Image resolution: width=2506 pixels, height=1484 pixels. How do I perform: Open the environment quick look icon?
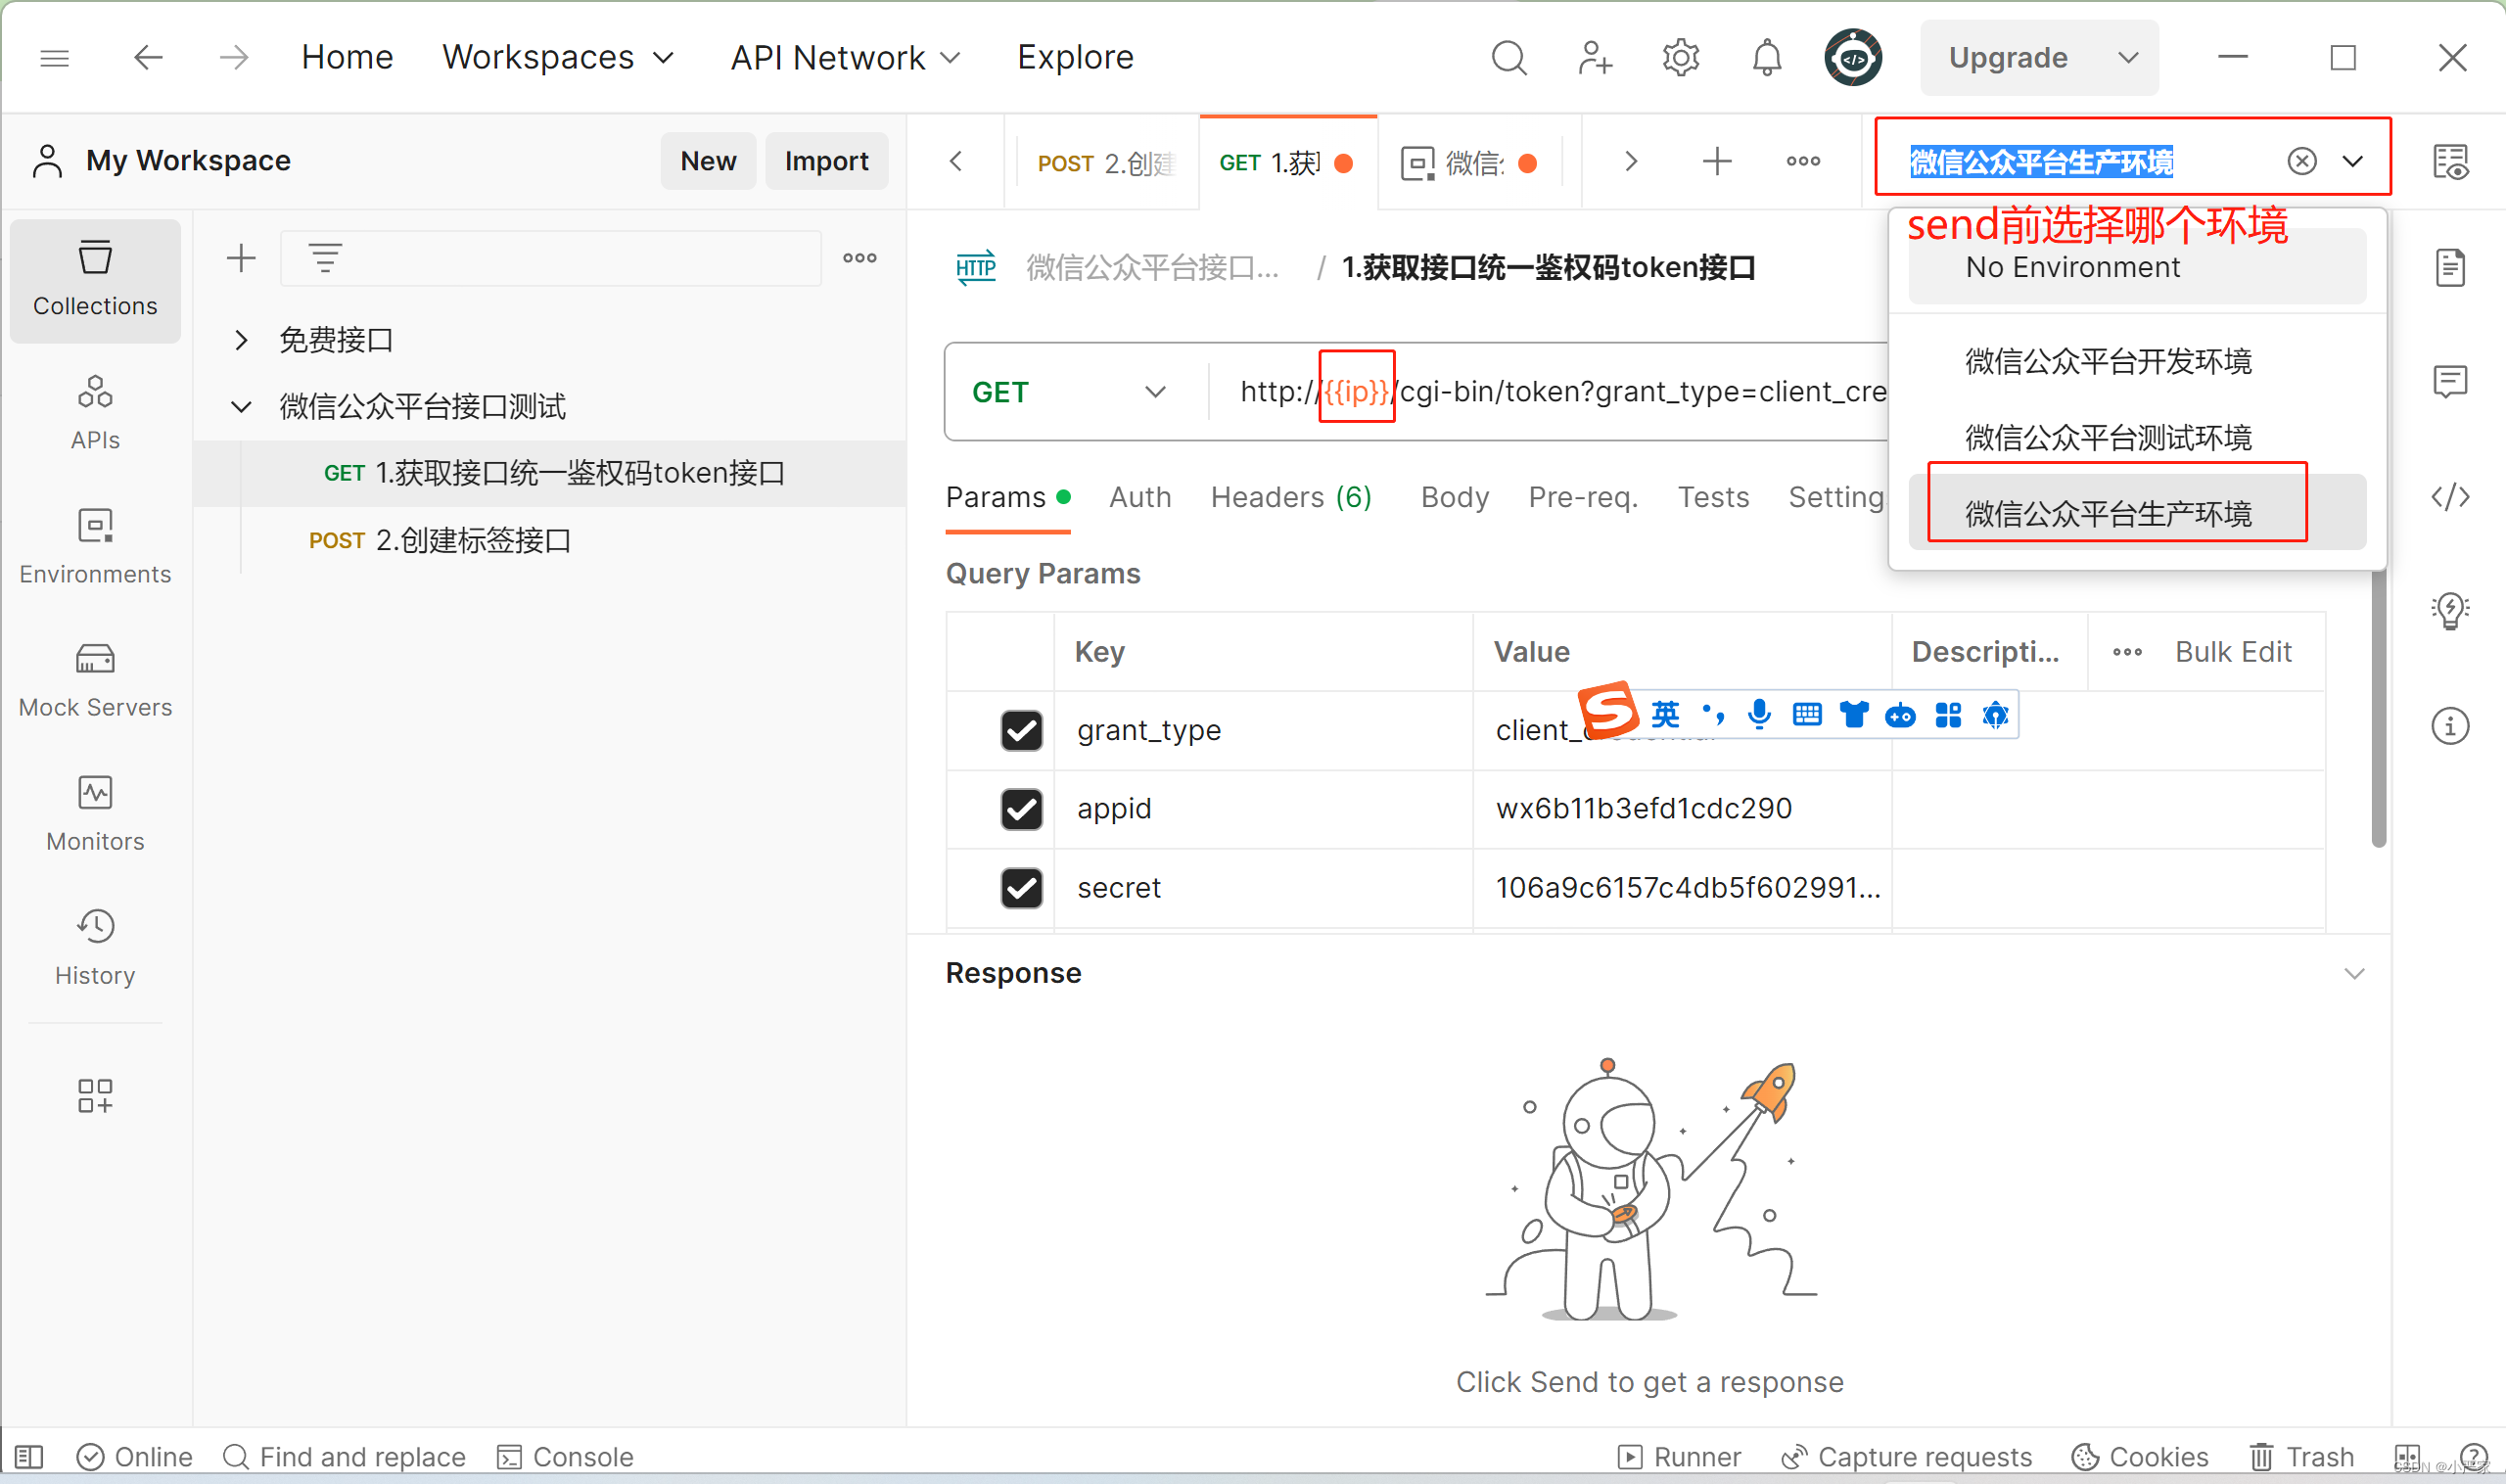(x=2451, y=161)
